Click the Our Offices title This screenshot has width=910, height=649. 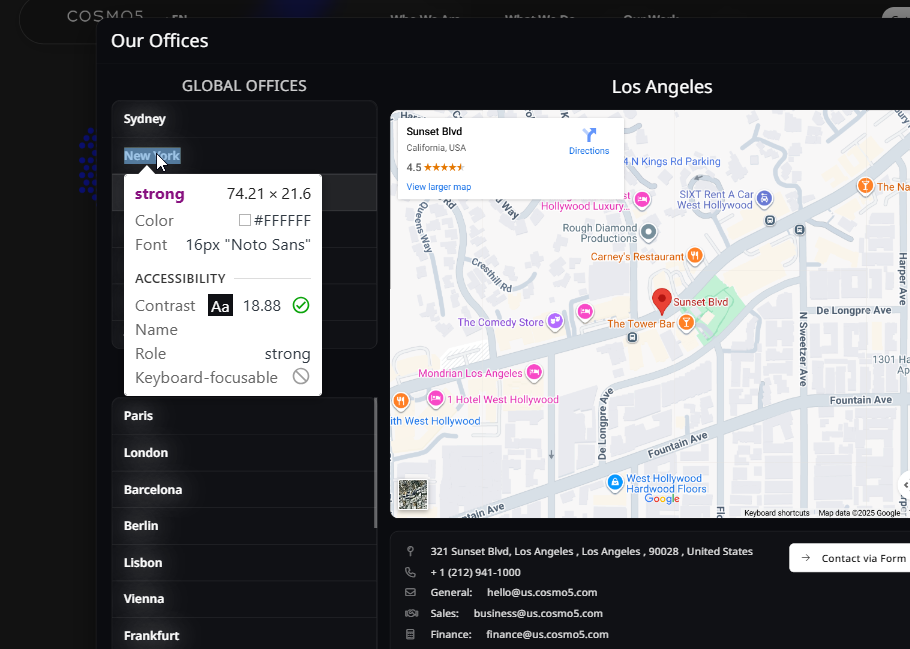coord(160,41)
